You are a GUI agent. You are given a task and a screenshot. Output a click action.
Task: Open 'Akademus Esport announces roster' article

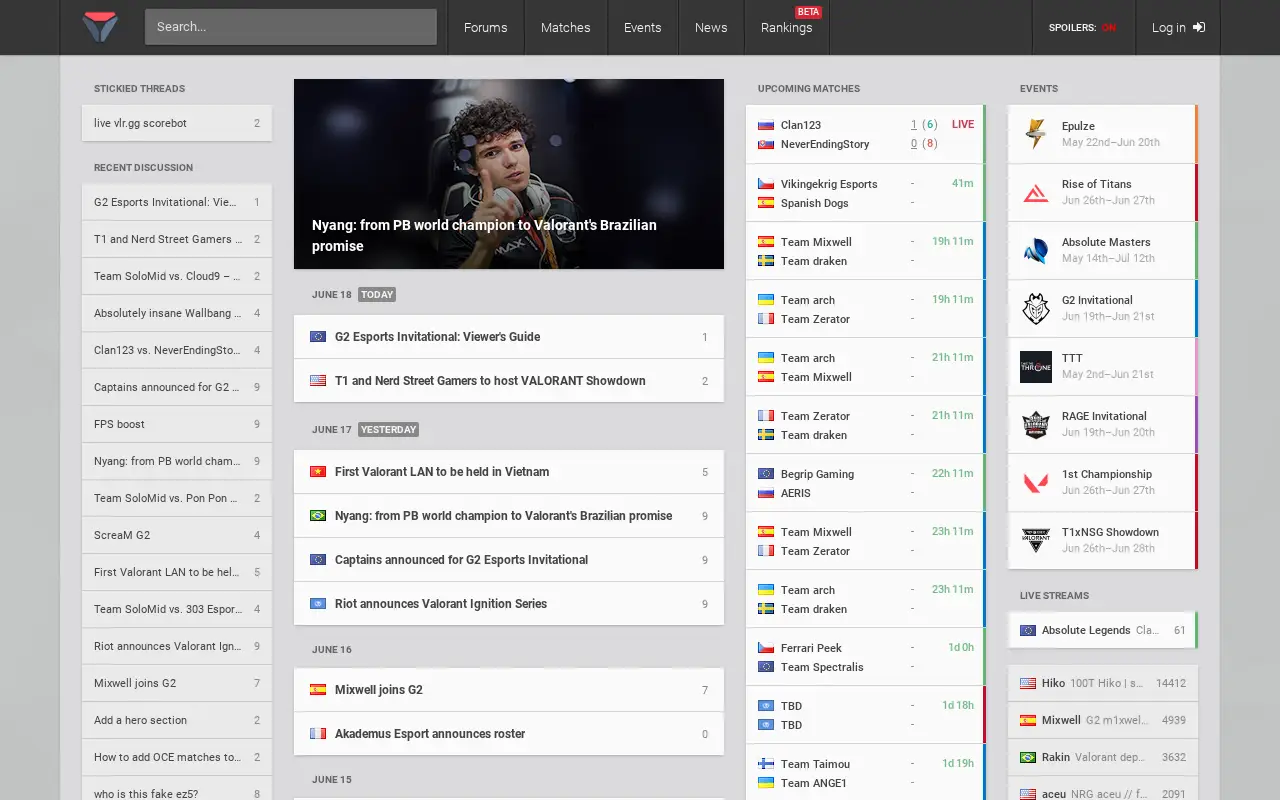tap(509, 734)
